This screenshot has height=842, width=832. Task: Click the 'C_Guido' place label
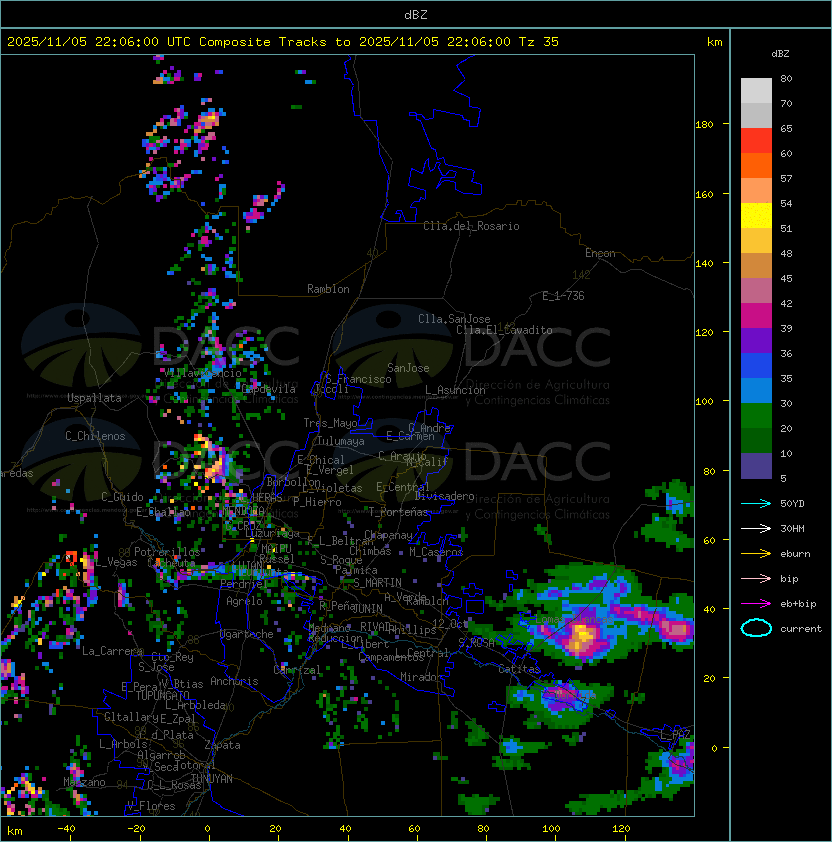[x=122, y=497]
